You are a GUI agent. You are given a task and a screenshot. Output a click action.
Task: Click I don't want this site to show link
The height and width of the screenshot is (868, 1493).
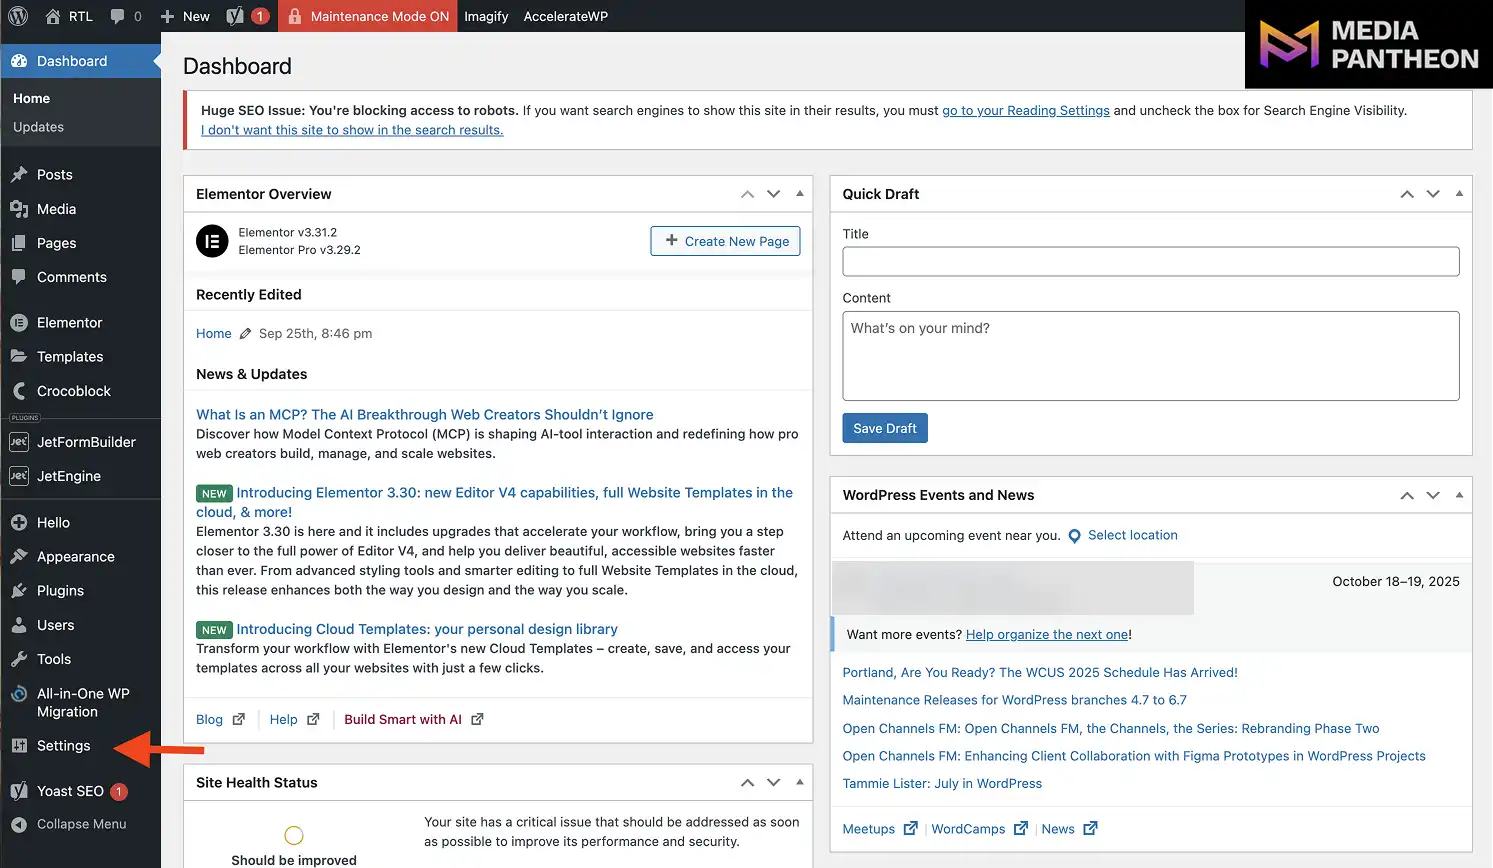click(352, 130)
